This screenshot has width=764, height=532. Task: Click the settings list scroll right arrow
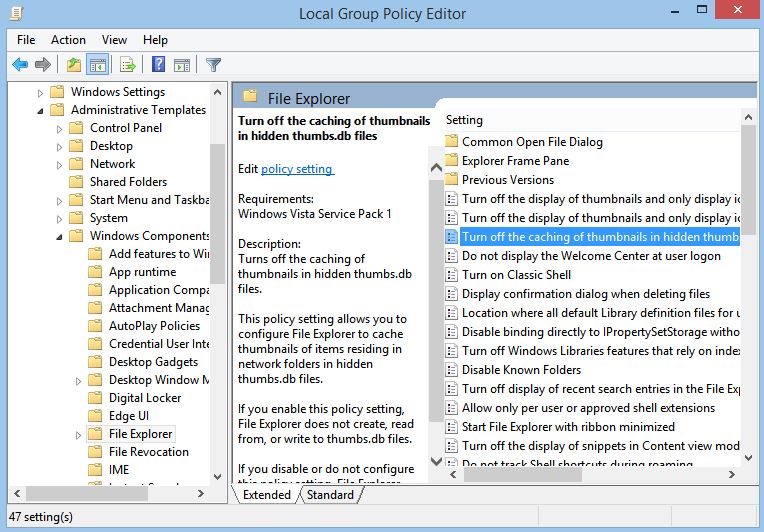click(x=731, y=475)
